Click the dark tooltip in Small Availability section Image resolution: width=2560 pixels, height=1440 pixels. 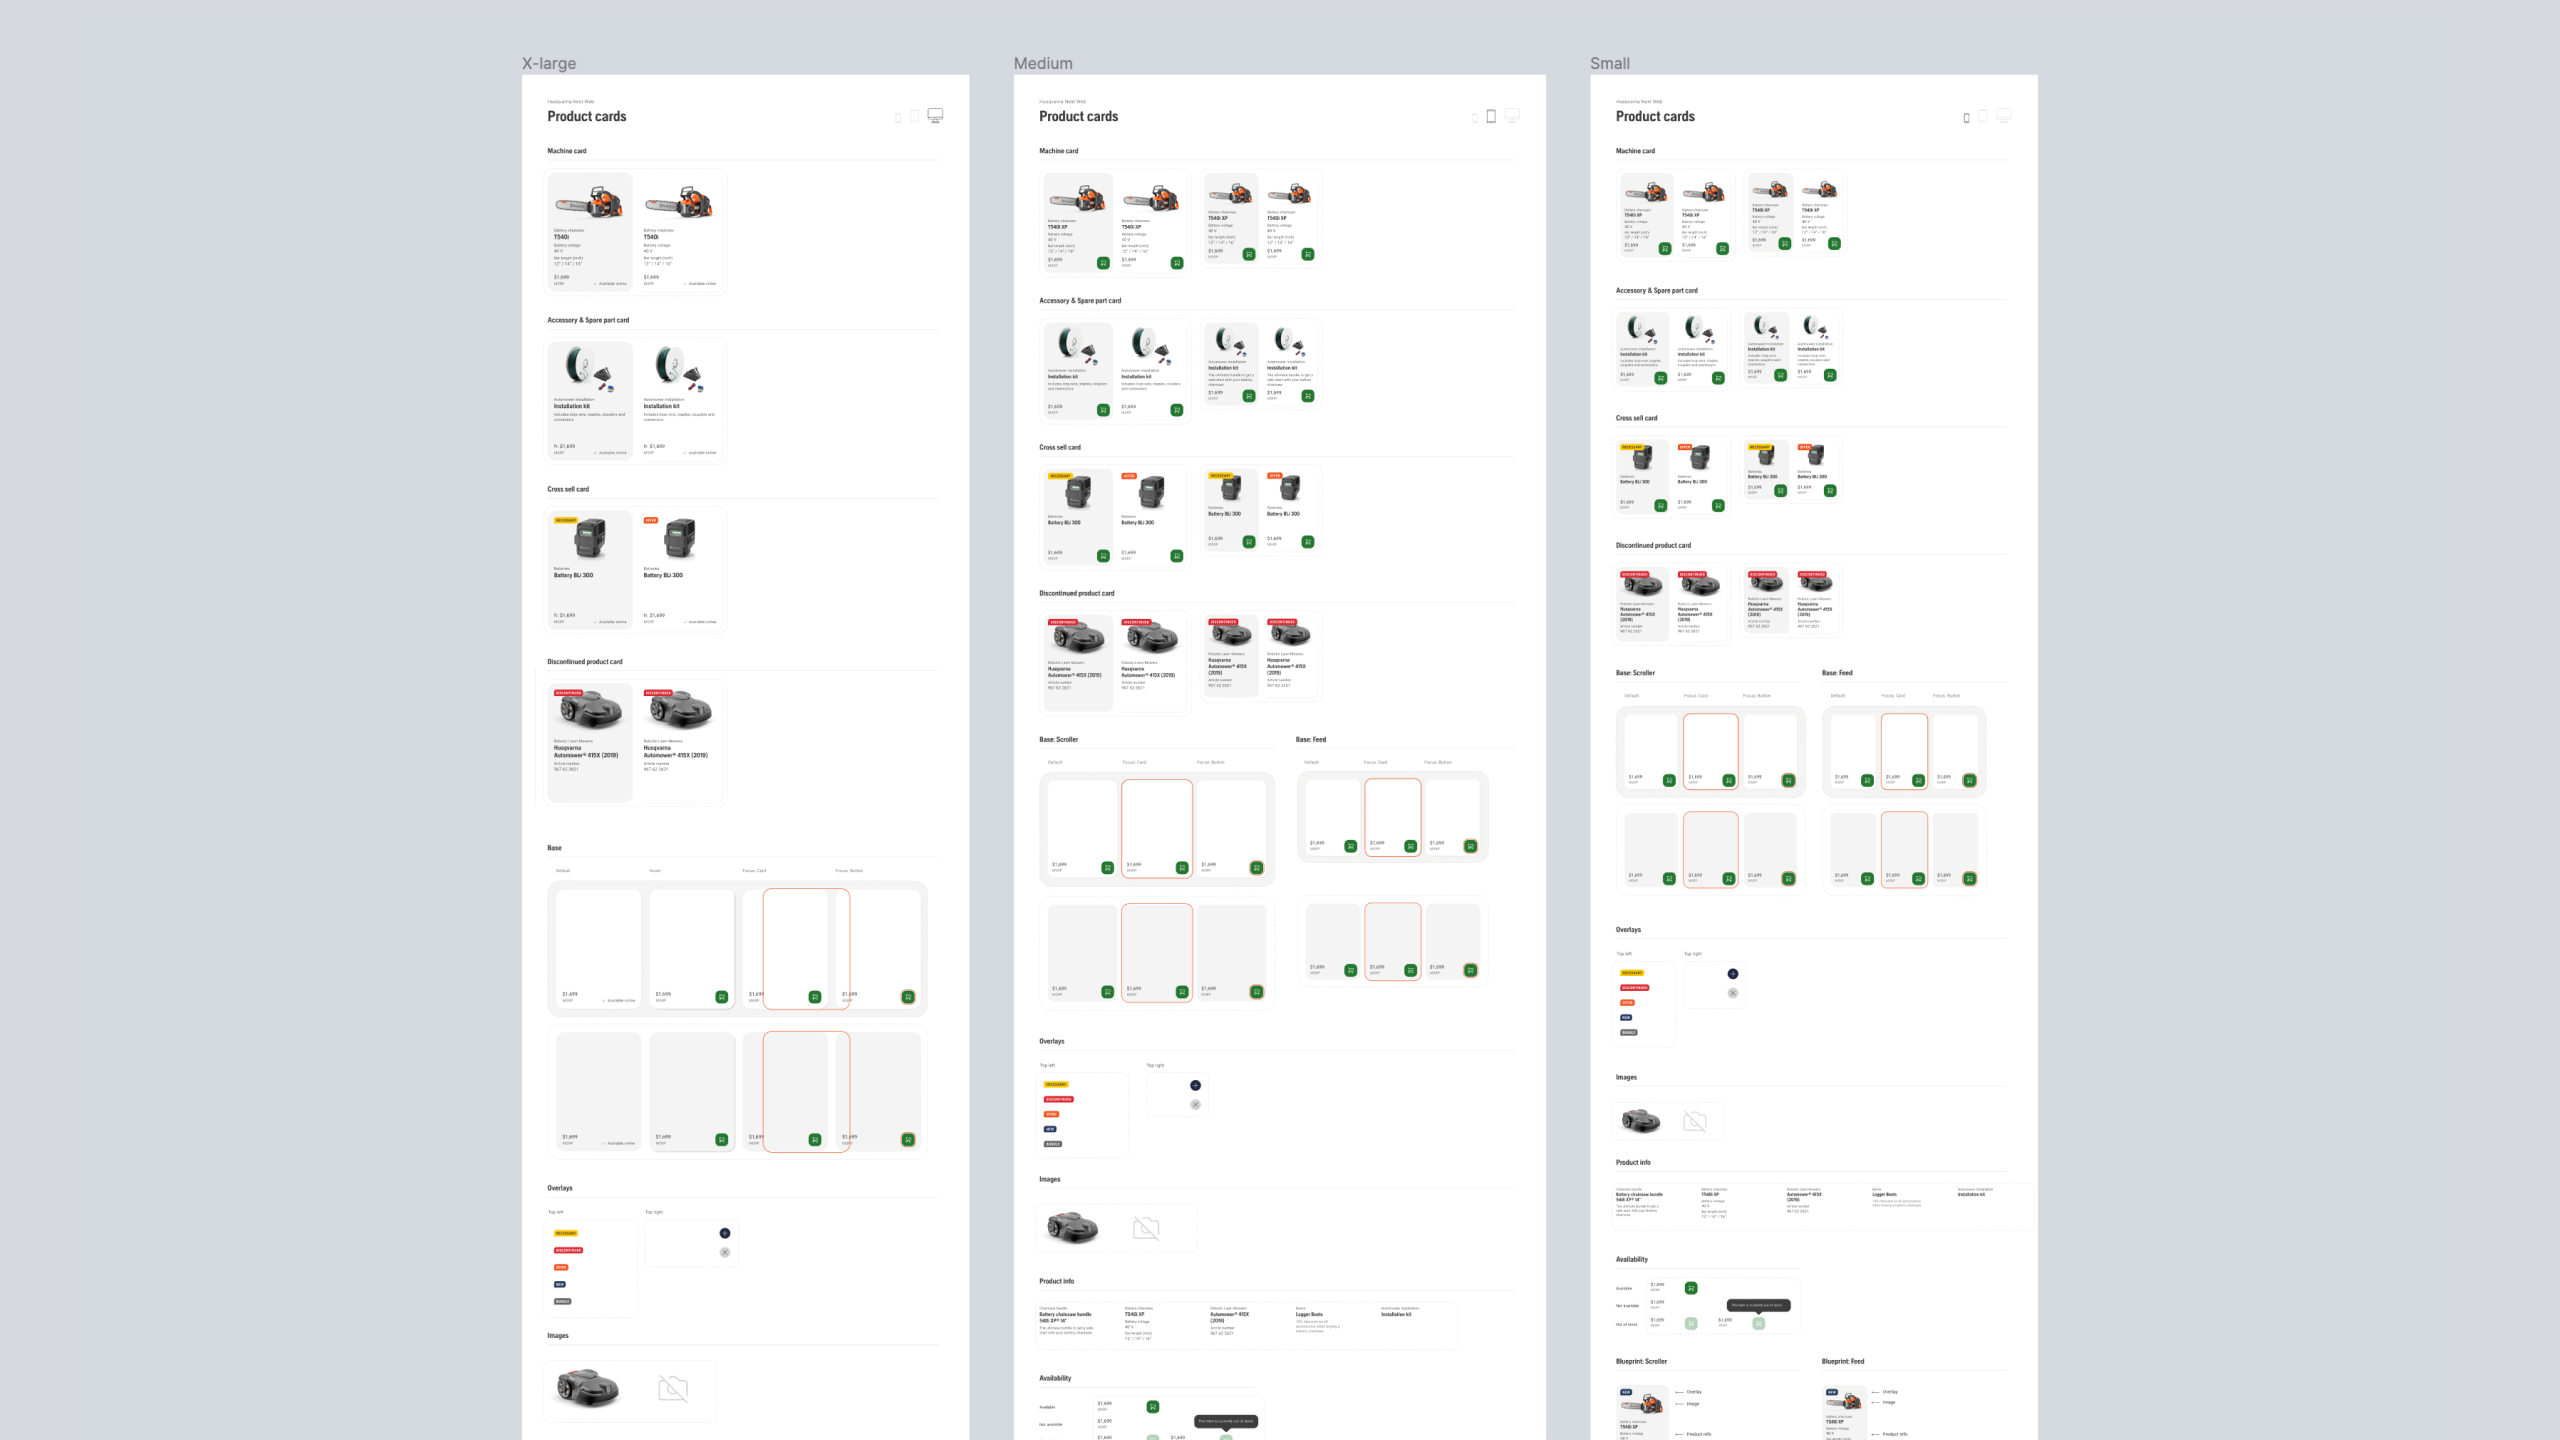[1759, 1305]
